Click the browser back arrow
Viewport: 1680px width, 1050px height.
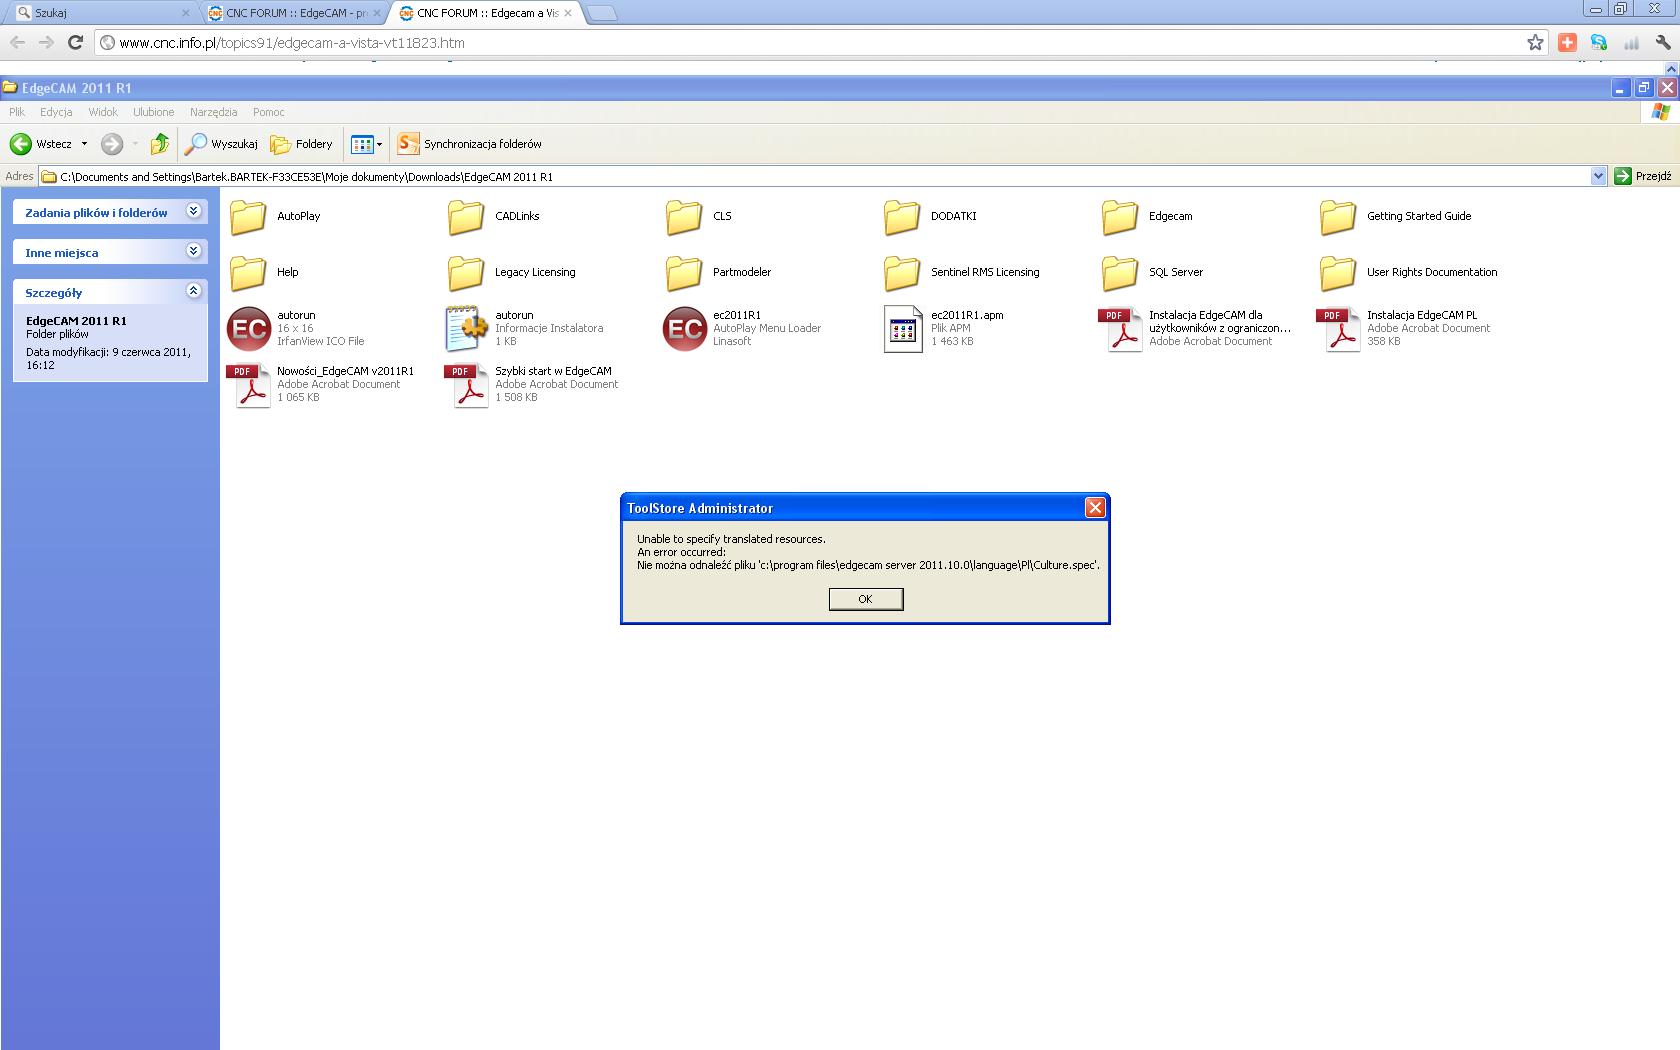click(18, 42)
